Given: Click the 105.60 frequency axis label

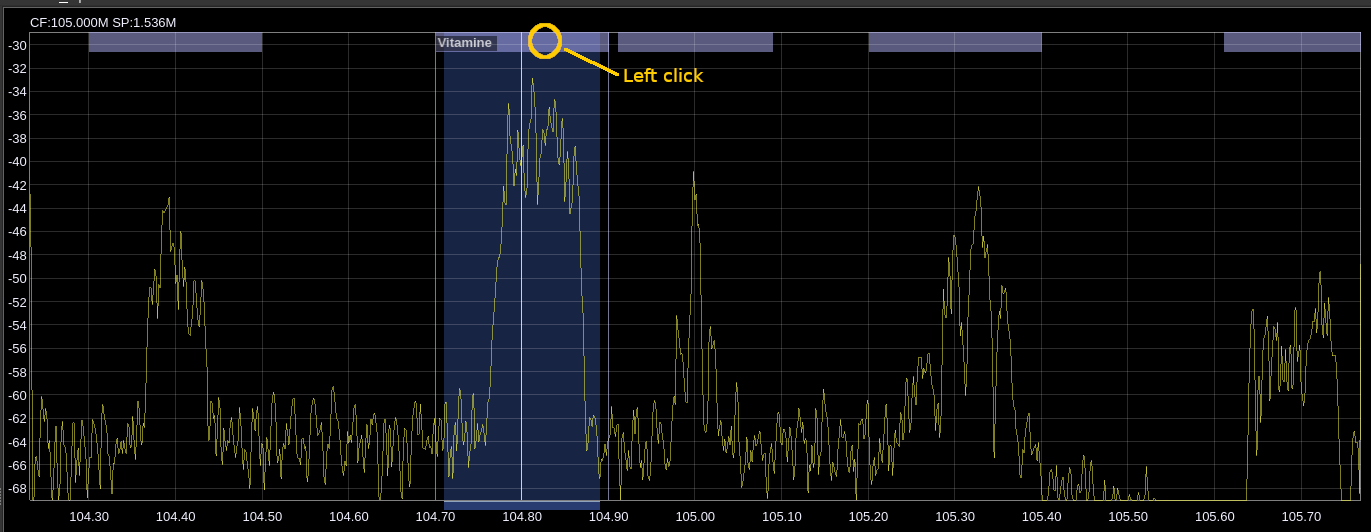Looking at the screenshot, I should pyautogui.click(x=1215, y=517).
